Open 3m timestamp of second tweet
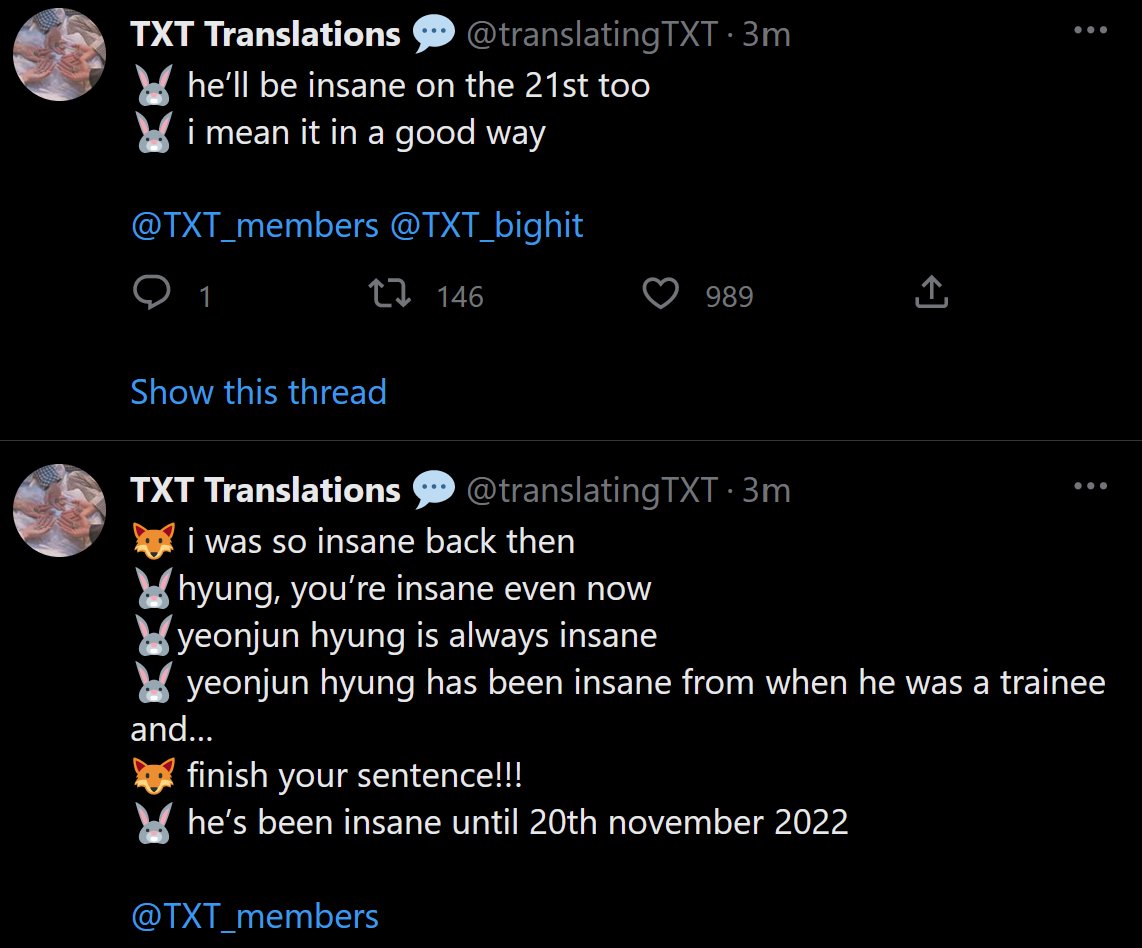This screenshot has width=1142, height=948. click(766, 491)
